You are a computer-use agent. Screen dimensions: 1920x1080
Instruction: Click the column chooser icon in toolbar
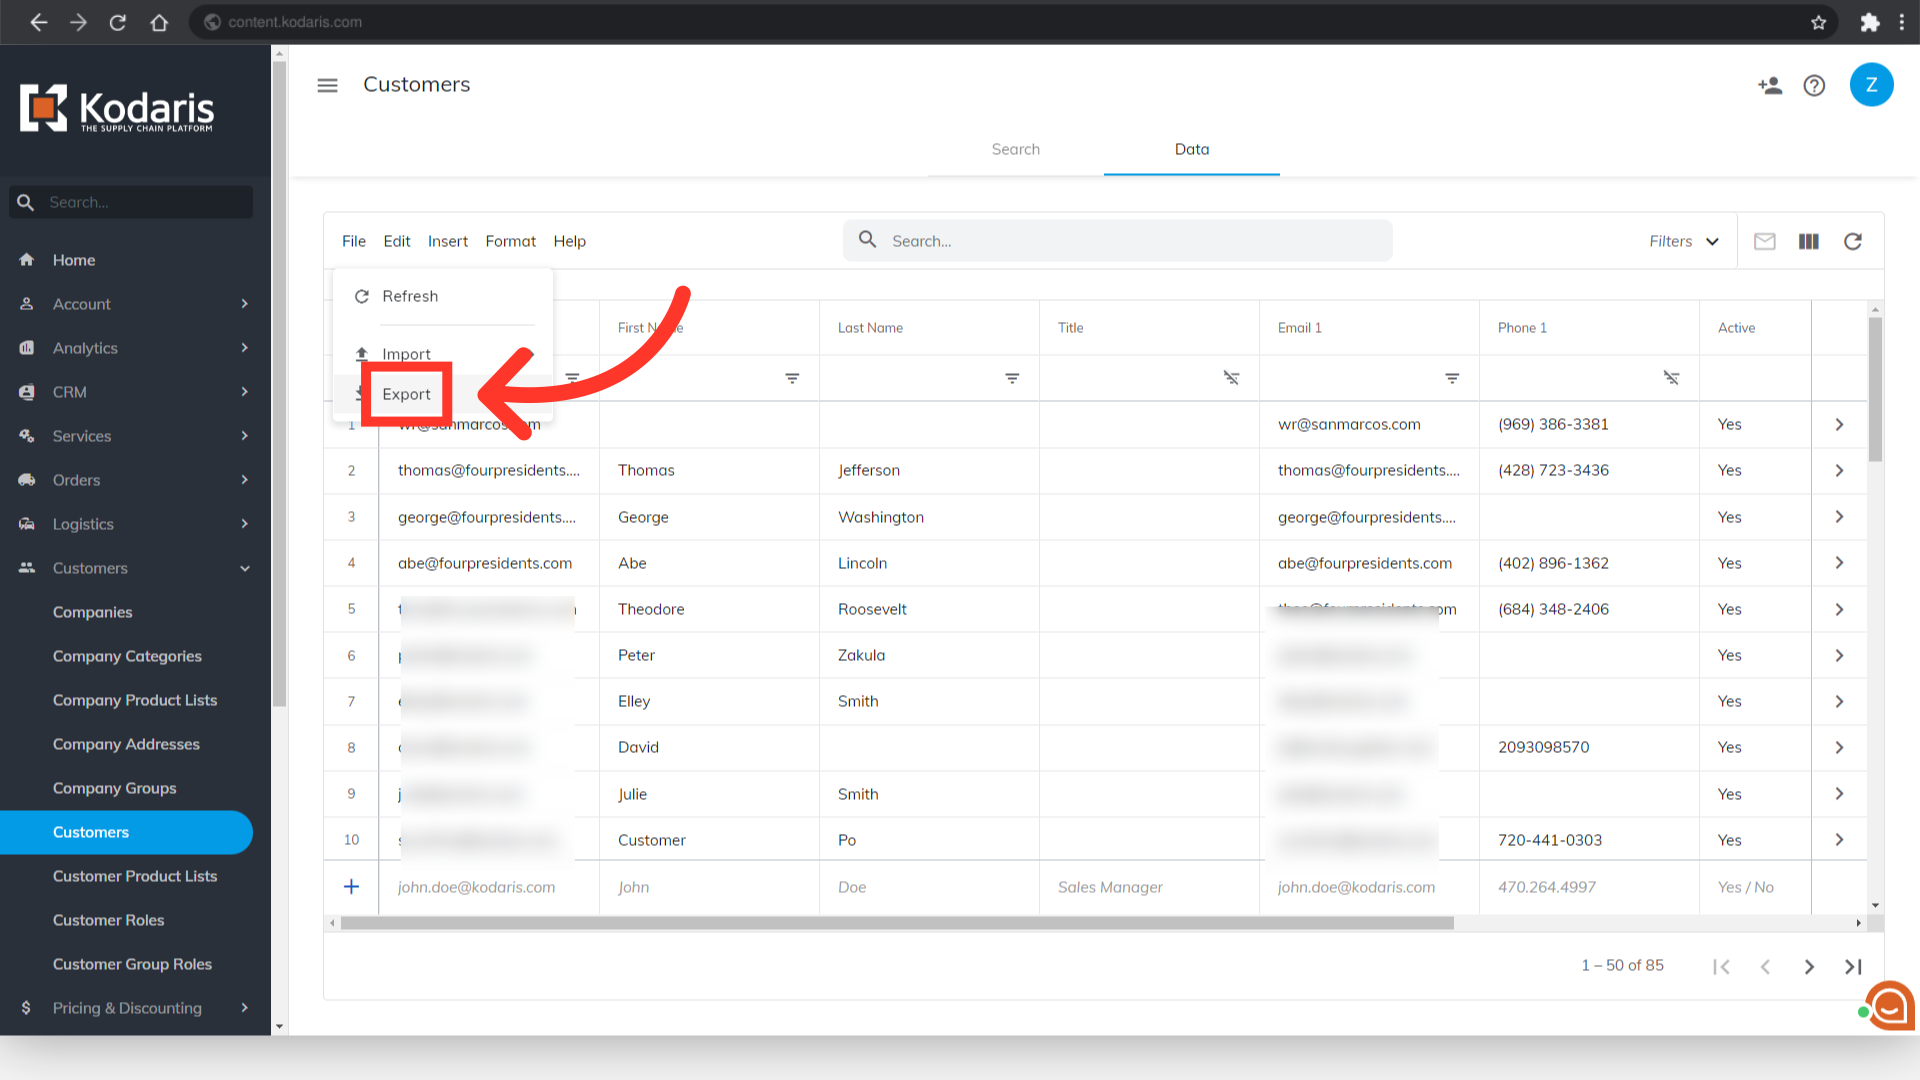pos(1808,241)
